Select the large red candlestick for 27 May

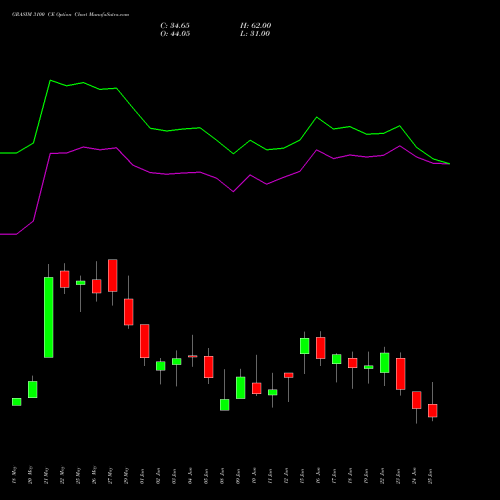(x=113, y=275)
